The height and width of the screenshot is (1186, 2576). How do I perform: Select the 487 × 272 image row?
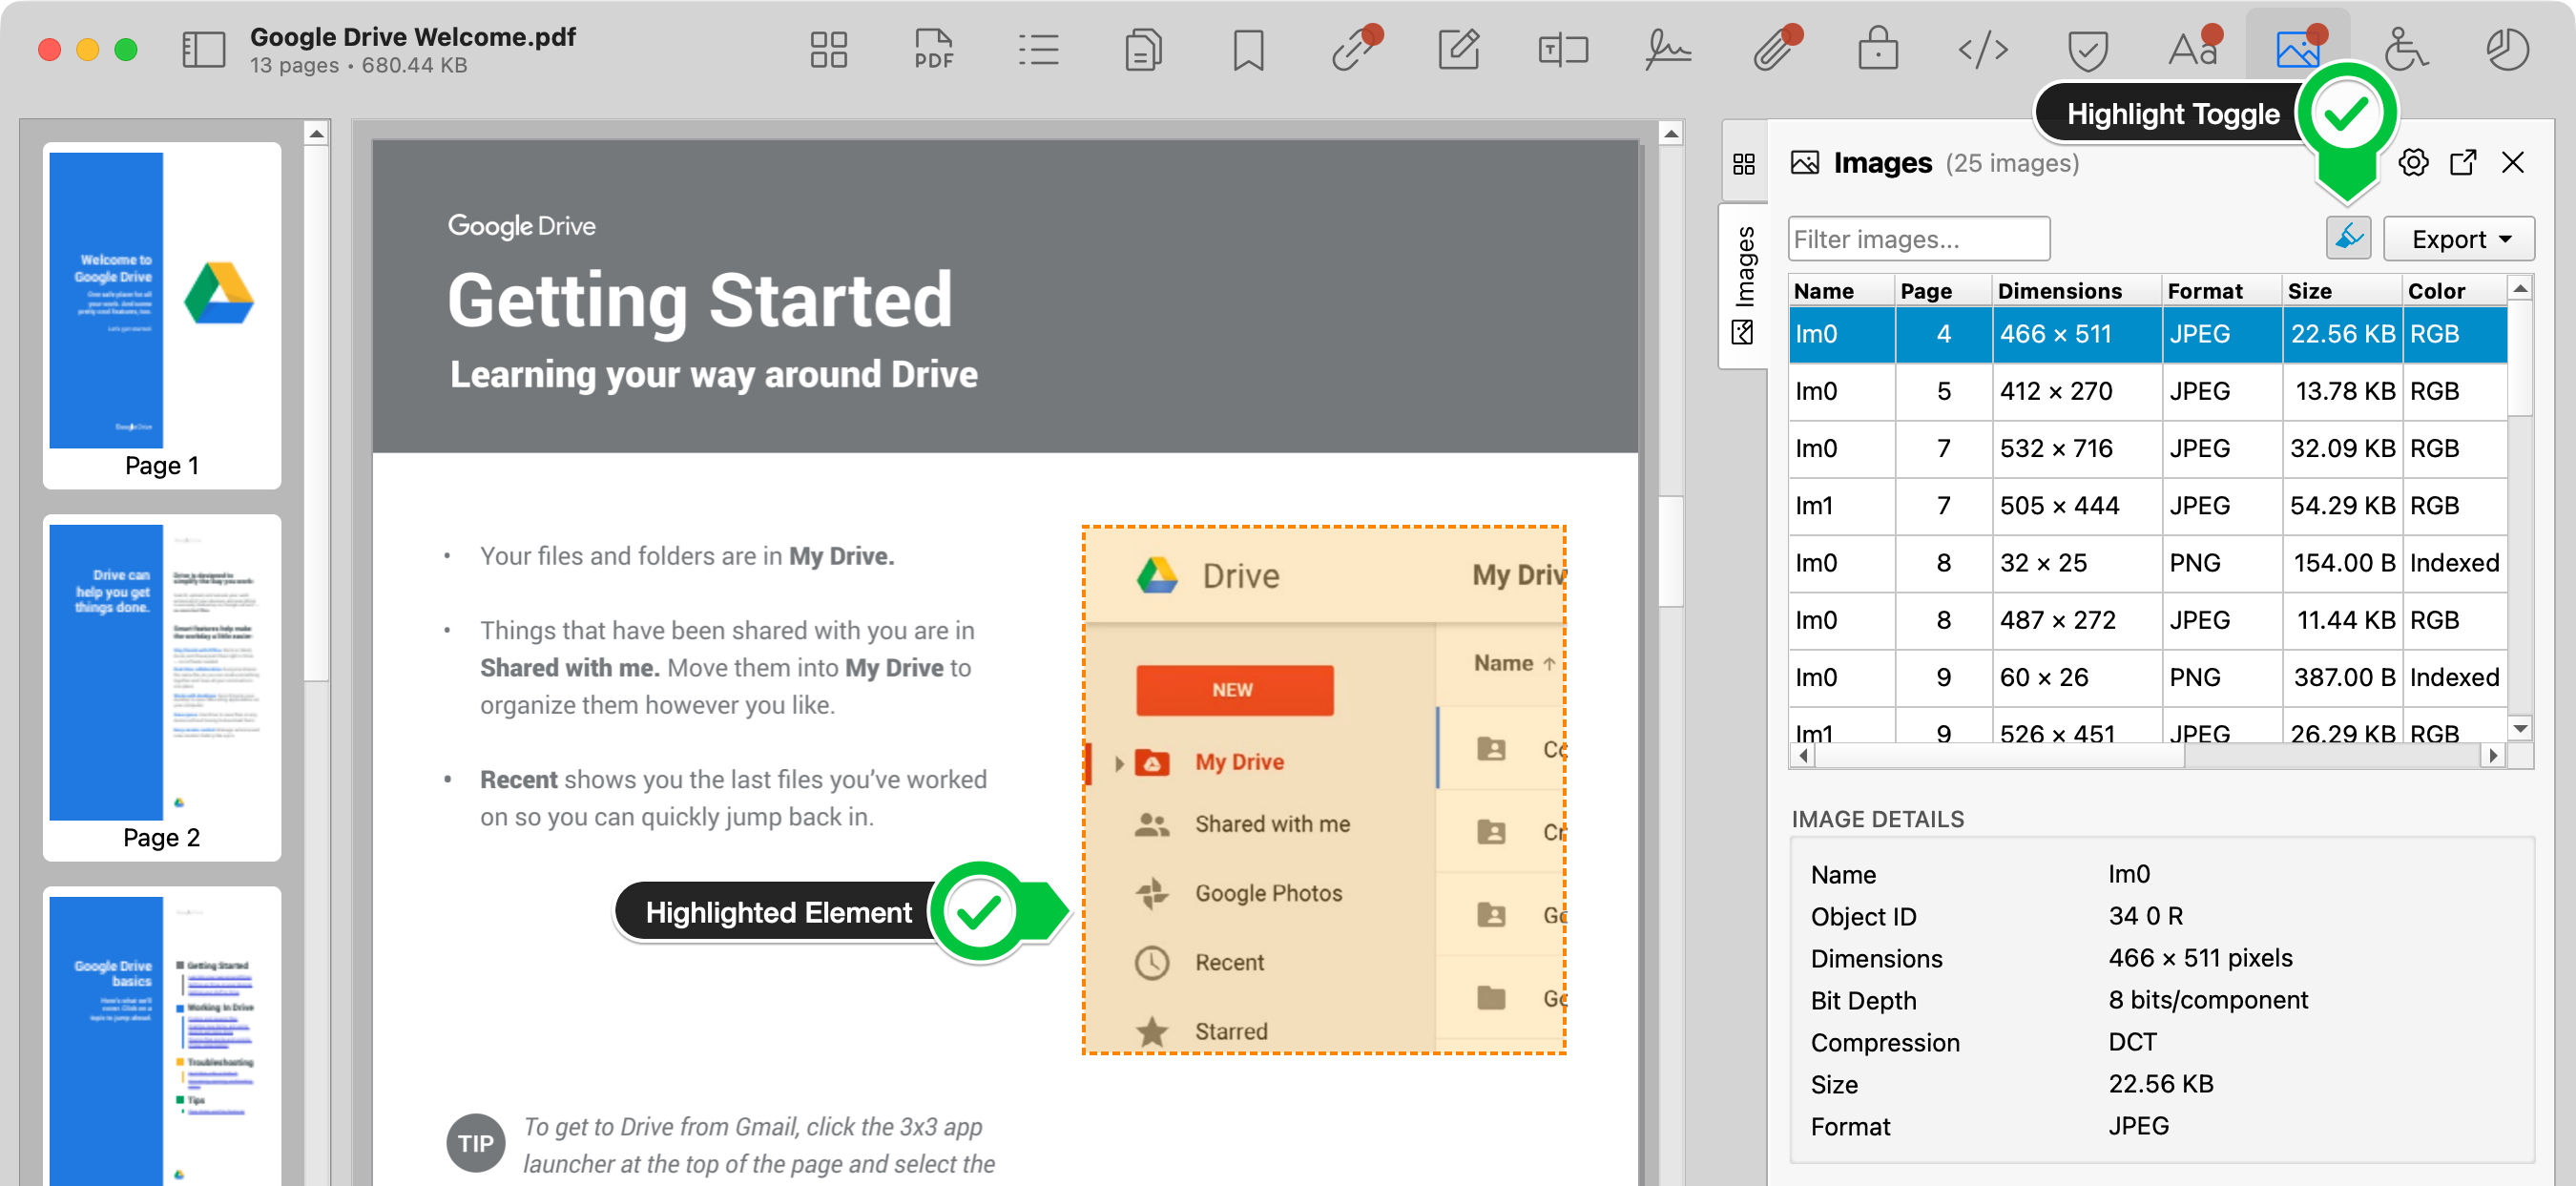(x=2147, y=620)
